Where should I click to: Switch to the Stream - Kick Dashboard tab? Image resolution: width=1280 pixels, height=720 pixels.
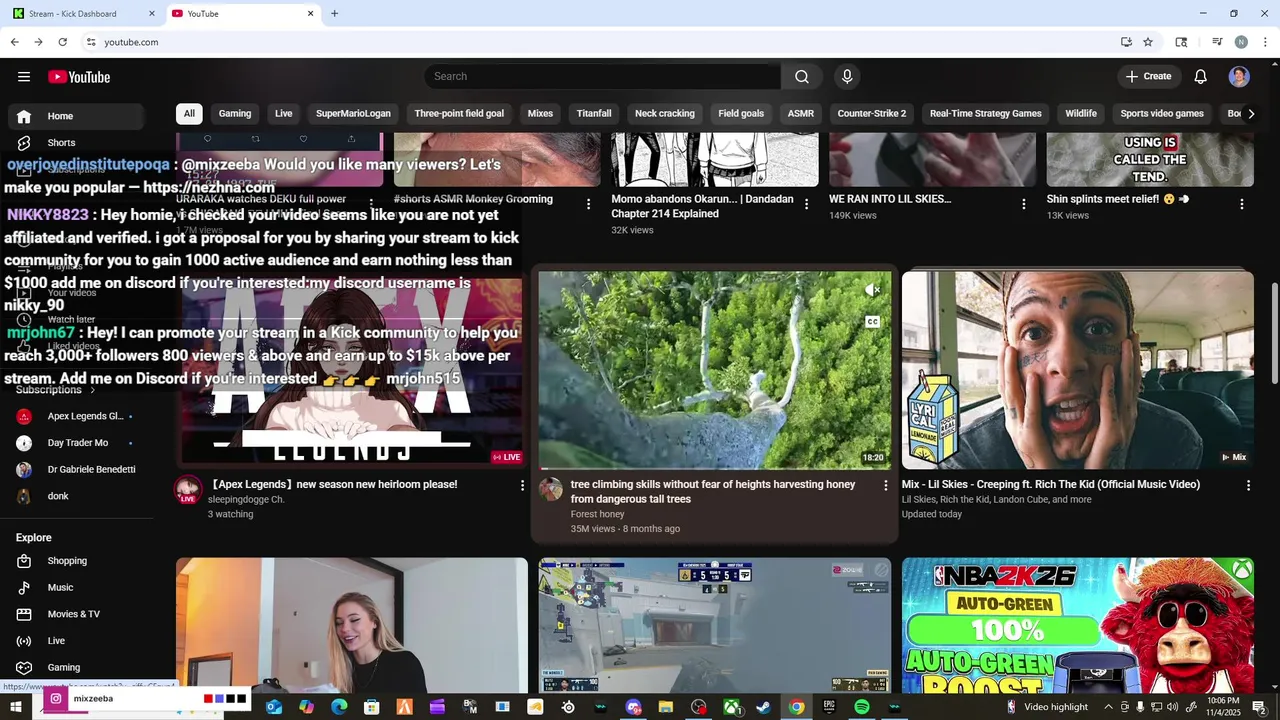click(x=82, y=14)
